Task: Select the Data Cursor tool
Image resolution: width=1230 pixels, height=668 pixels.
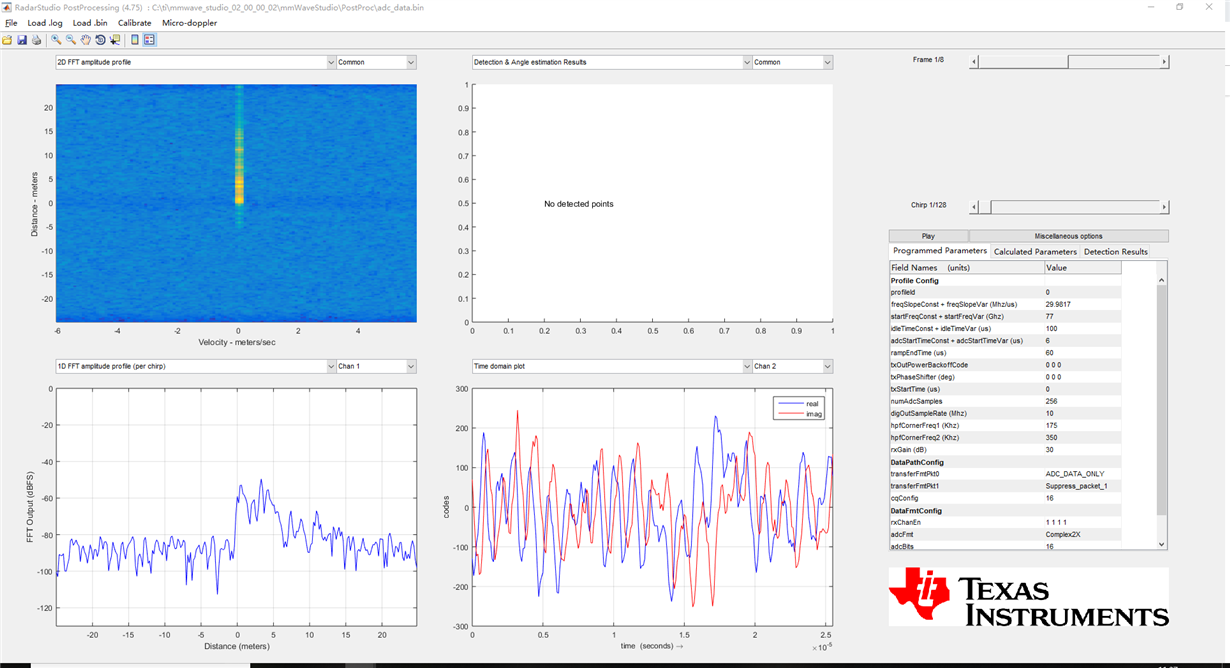Action: click(x=114, y=40)
